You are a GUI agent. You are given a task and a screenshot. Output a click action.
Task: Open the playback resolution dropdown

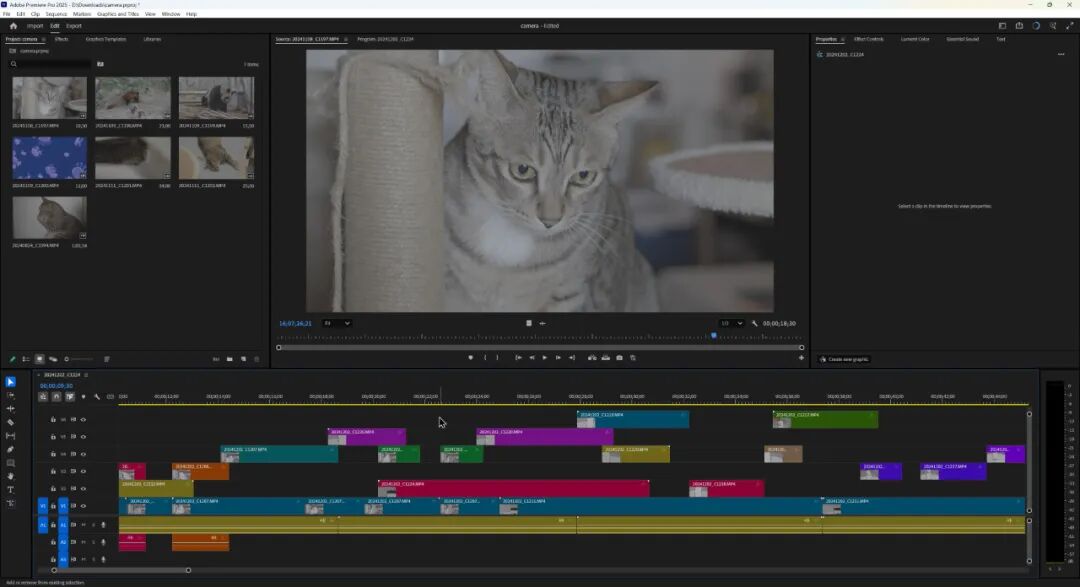tap(731, 323)
